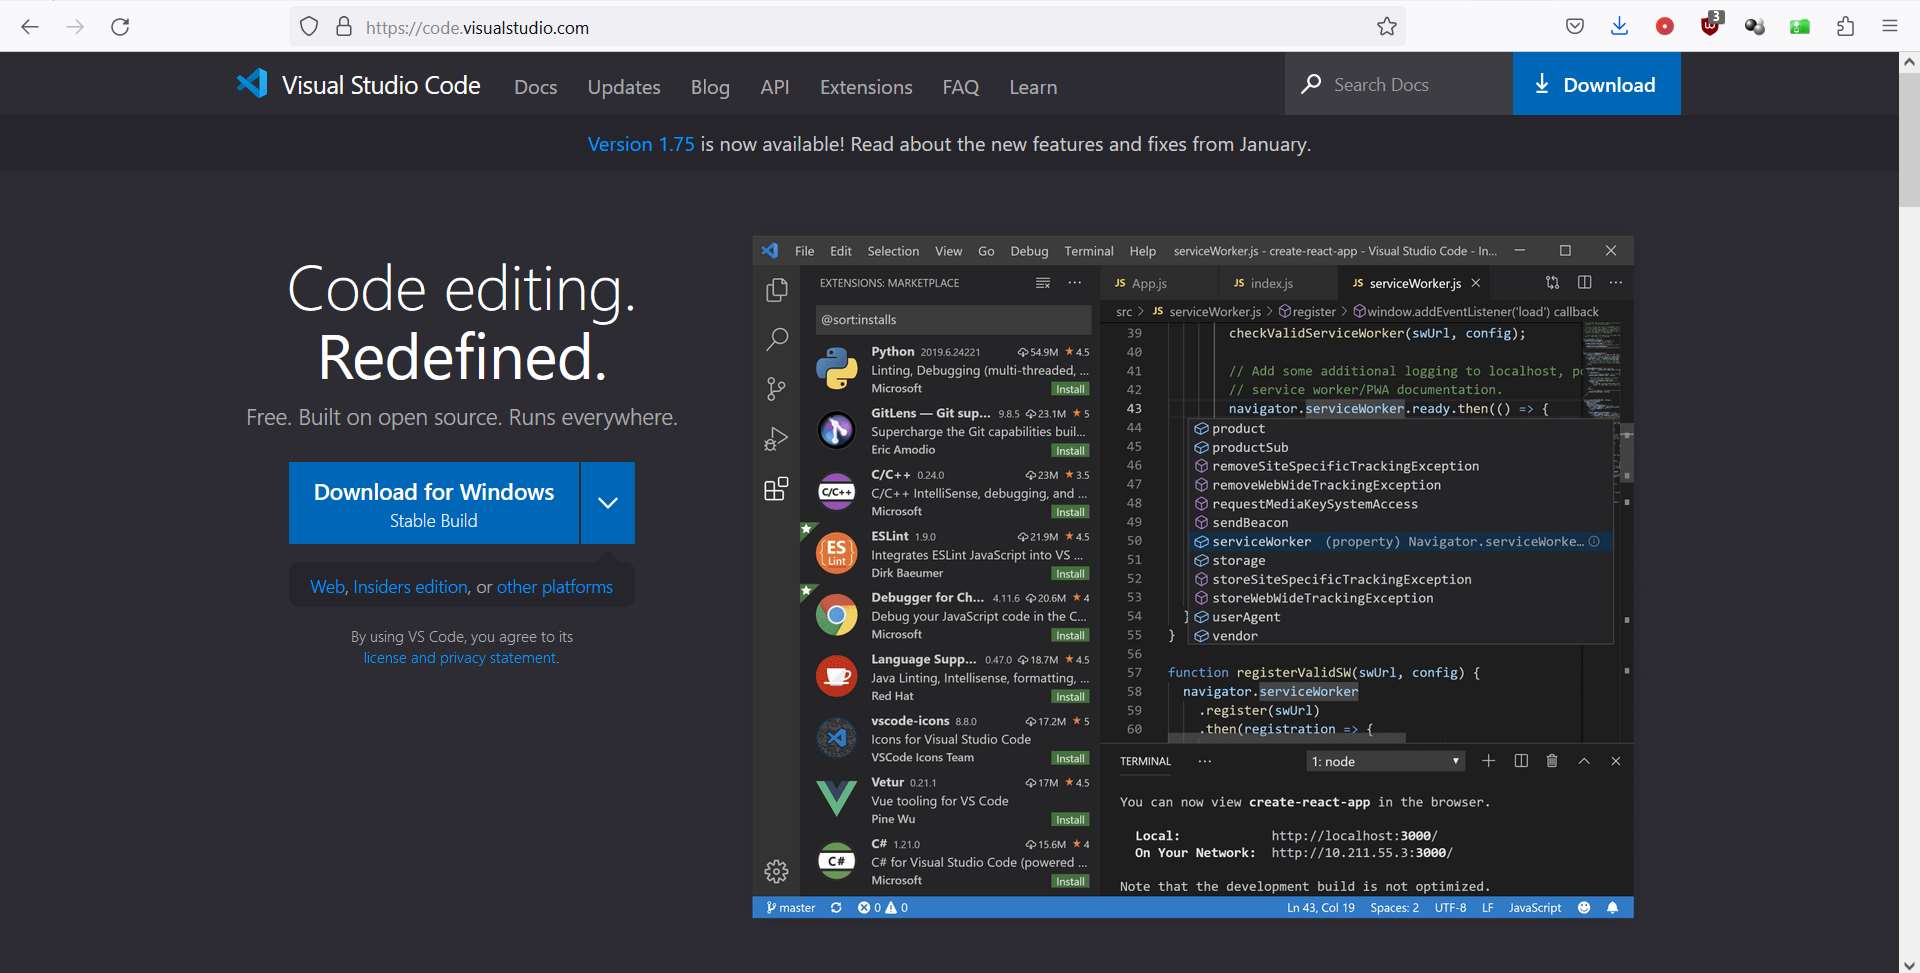This screenshot has width=1920, height=973.
Task: Click the 'other platforms' link
Action: point(555,587)
